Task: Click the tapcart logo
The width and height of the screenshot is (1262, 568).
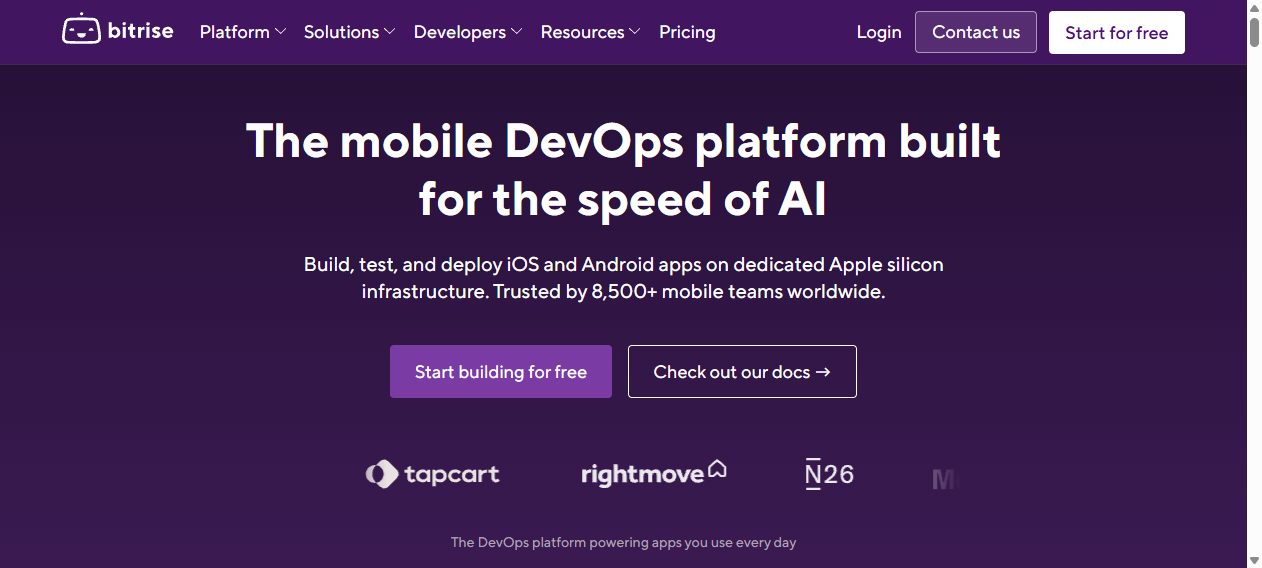Action: pyautogui.click(x=432, y=473)
